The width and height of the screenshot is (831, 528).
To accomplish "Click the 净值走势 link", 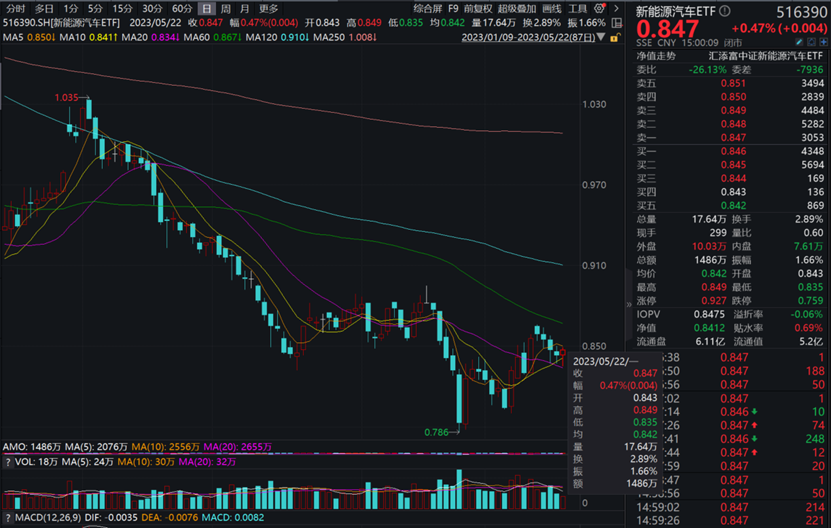I will pyautogui.click(x=656, y=56).
